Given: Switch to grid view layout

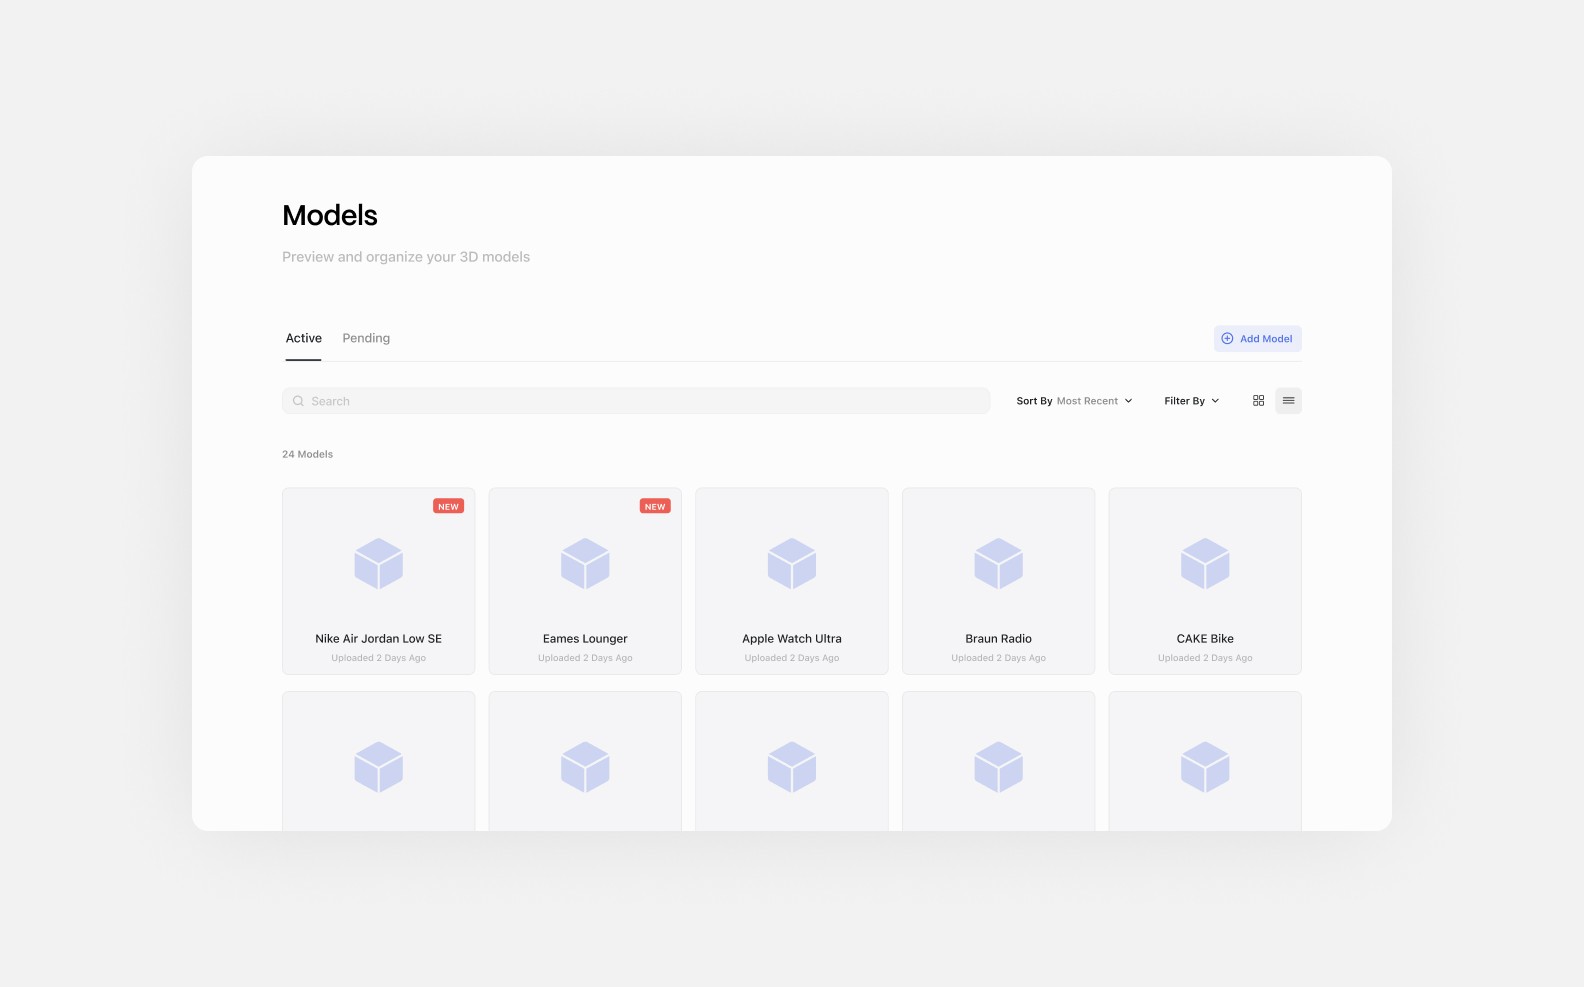Looking at the screenshot, I should pos(1258,401).
